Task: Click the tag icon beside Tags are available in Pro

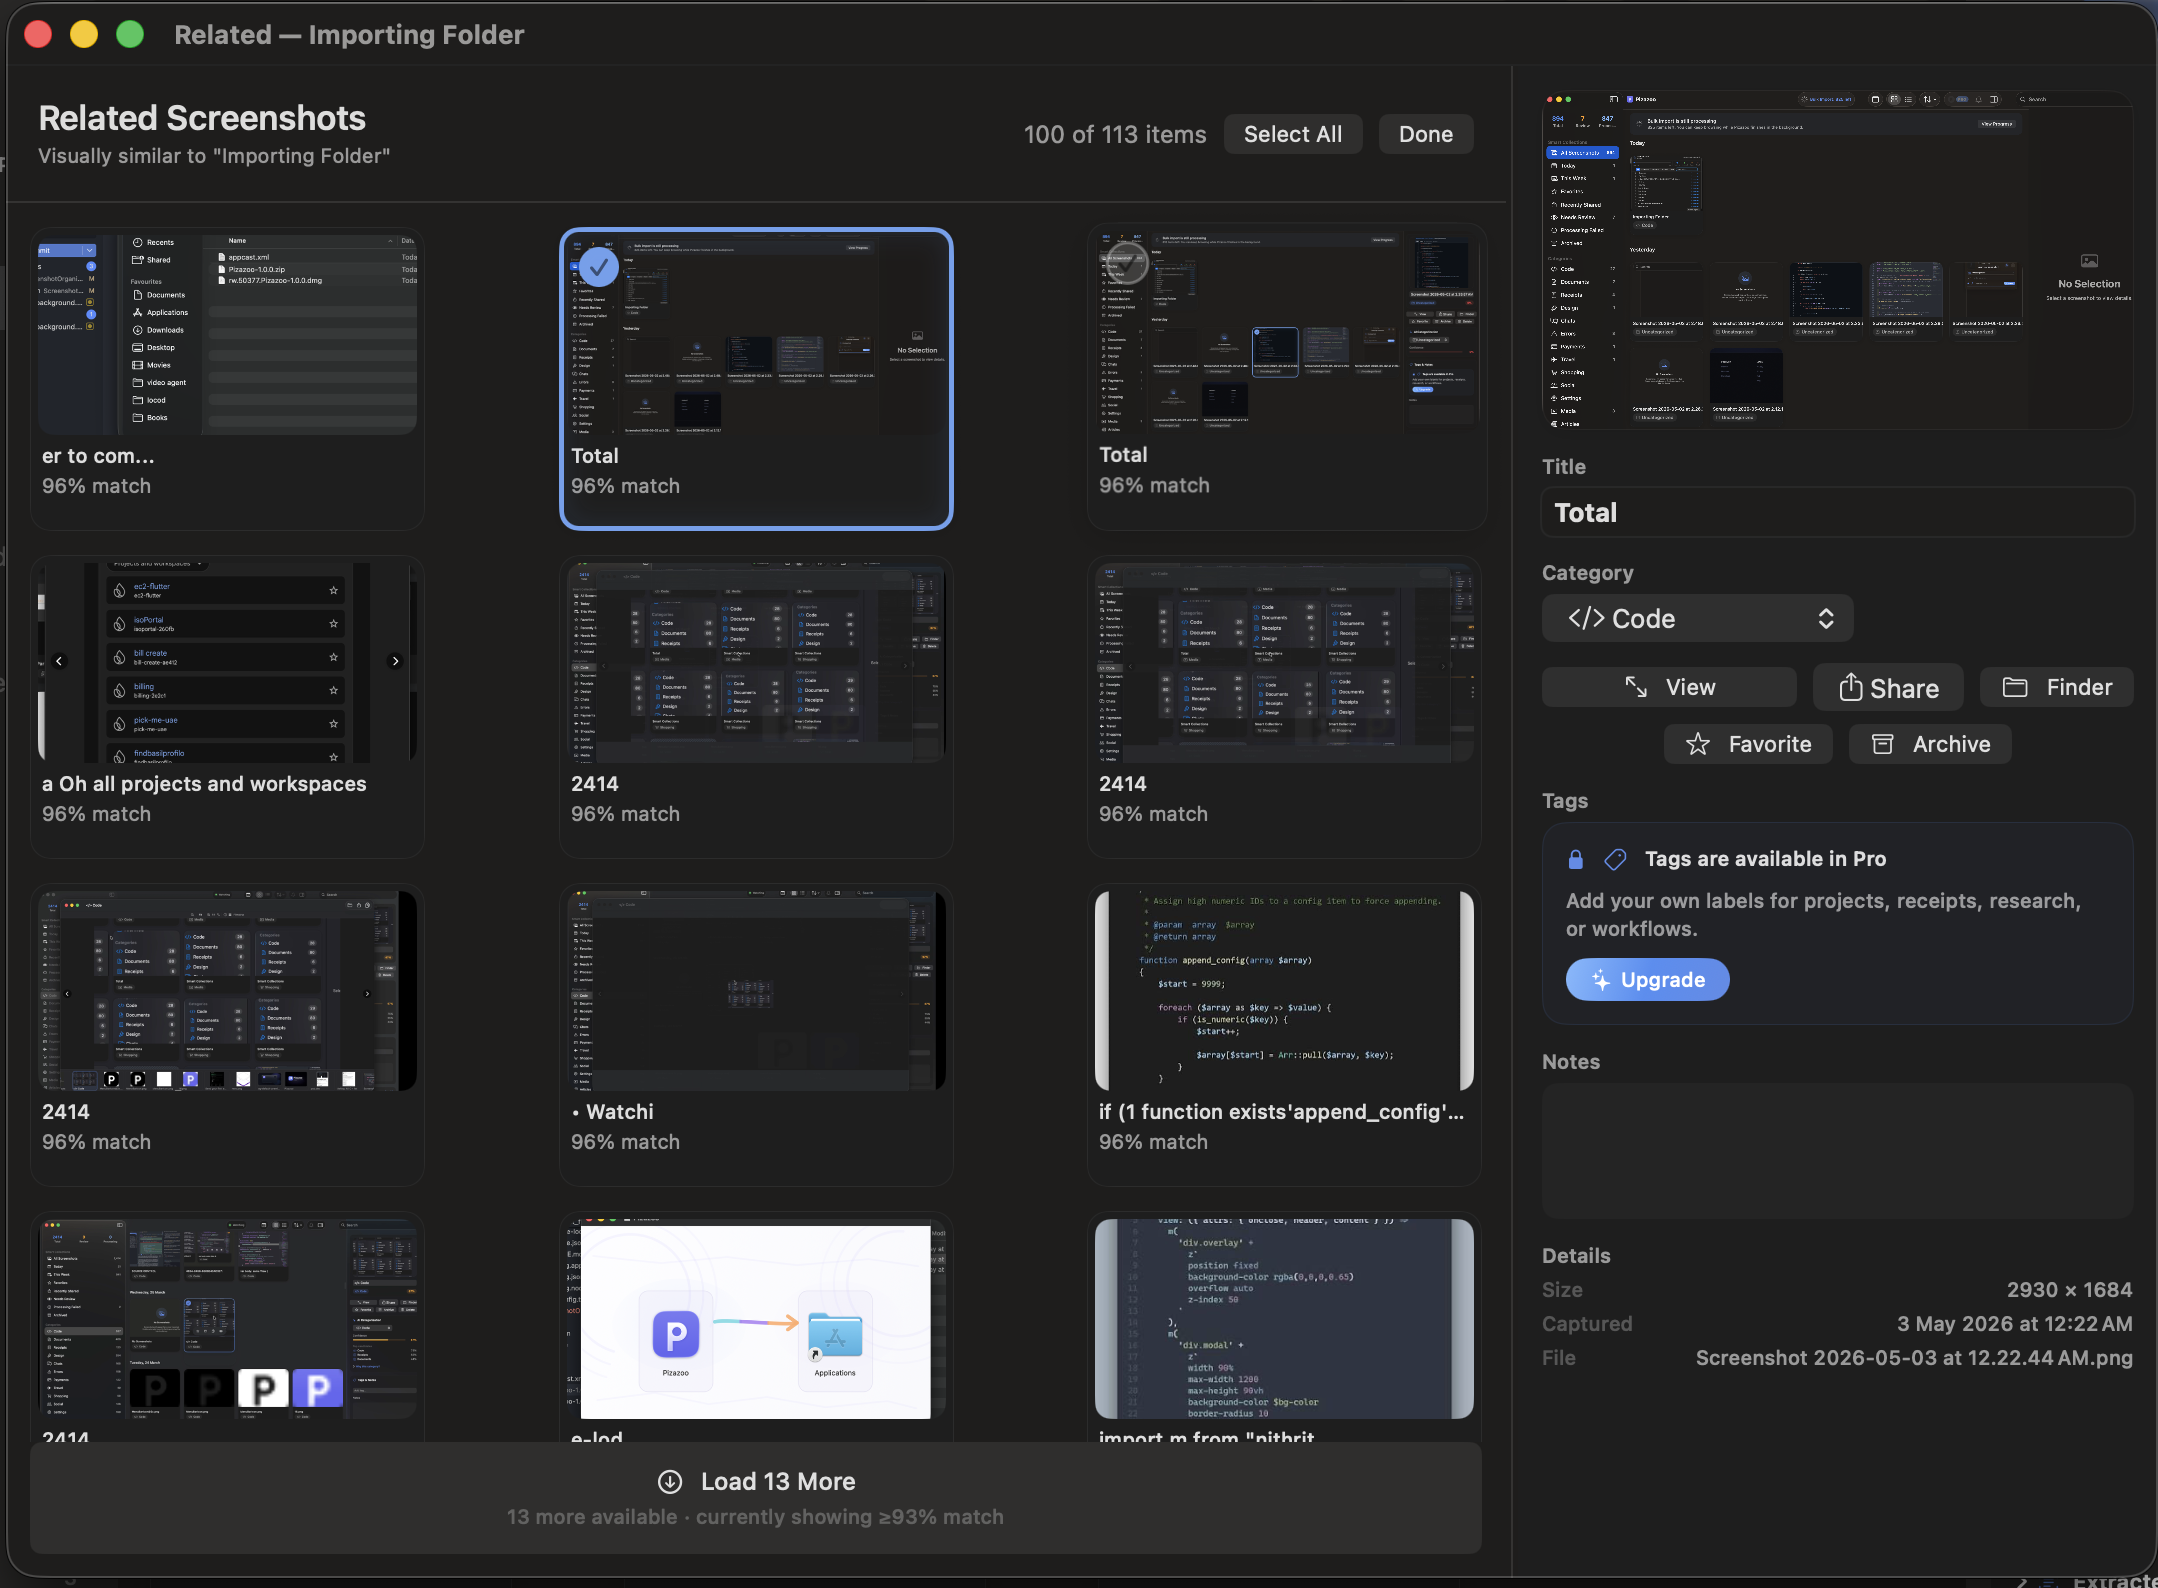Action: tap(1615, 859)
